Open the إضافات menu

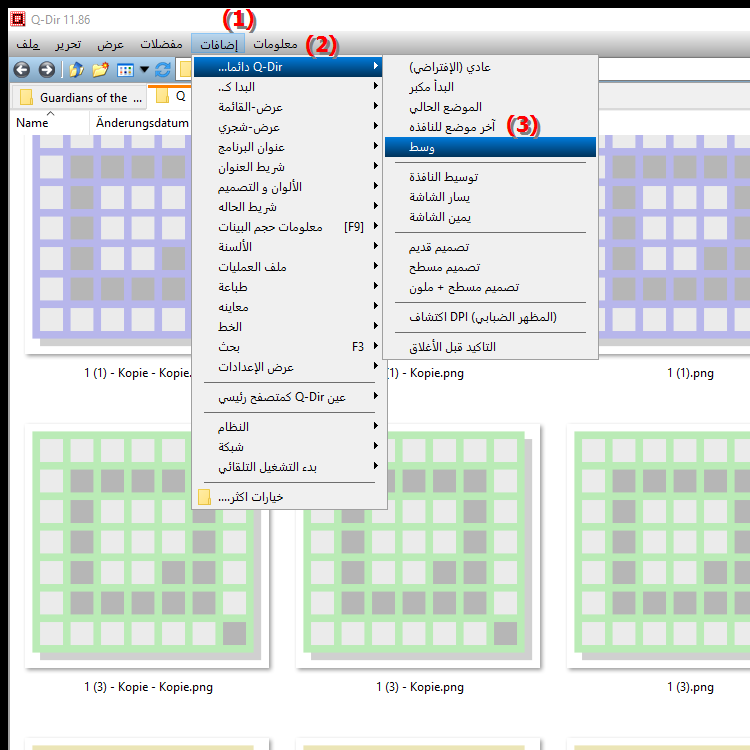point(219,44)
